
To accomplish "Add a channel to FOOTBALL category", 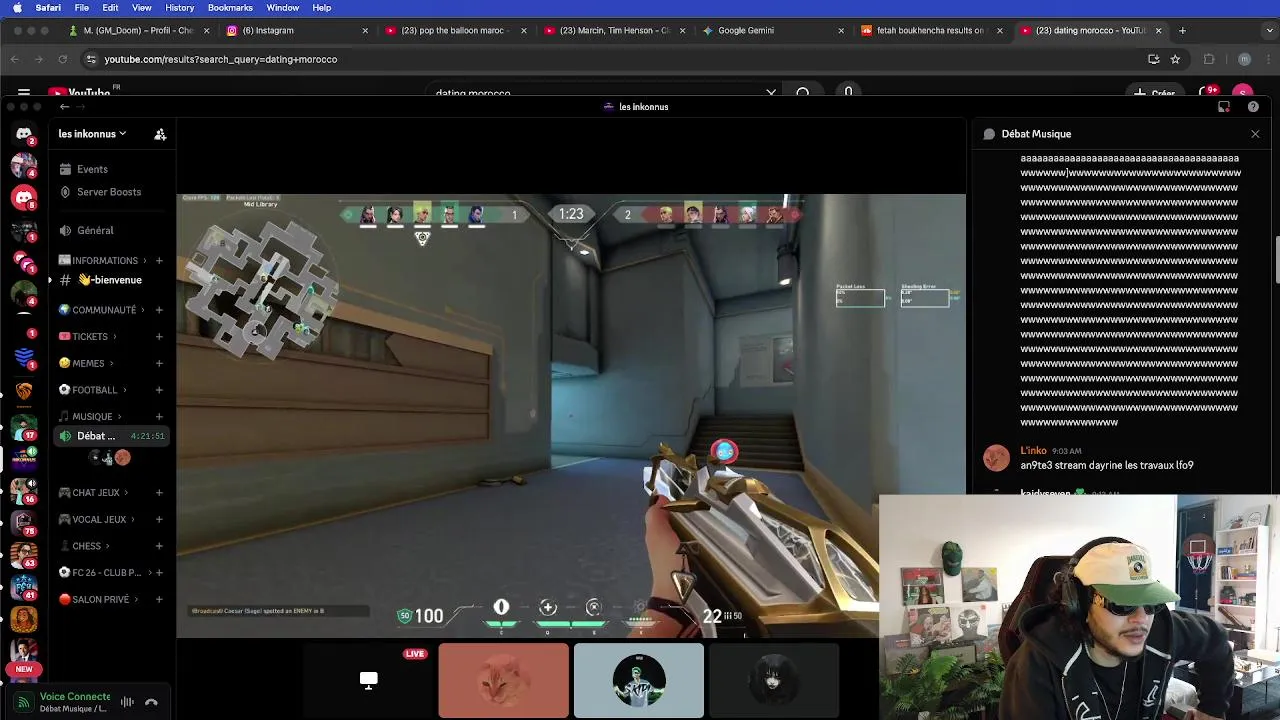I will [159, 390].
